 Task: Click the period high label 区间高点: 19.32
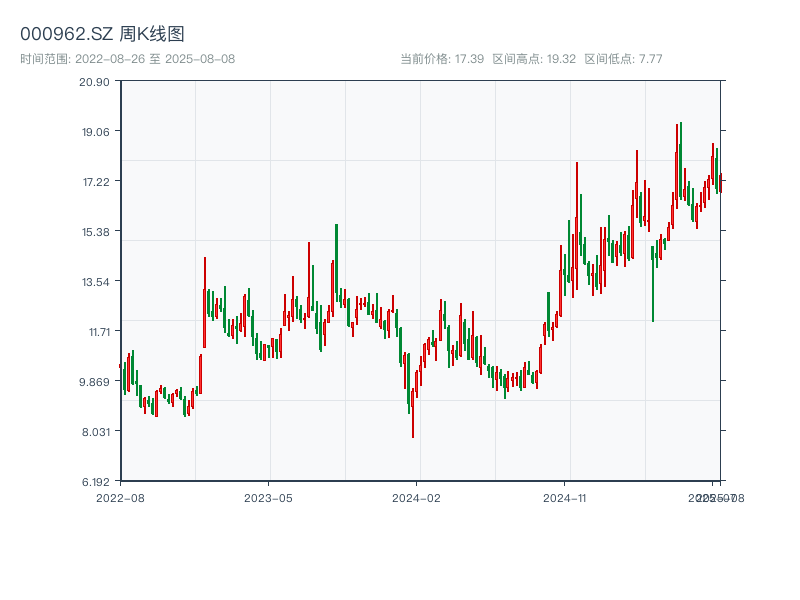point(534,59)
